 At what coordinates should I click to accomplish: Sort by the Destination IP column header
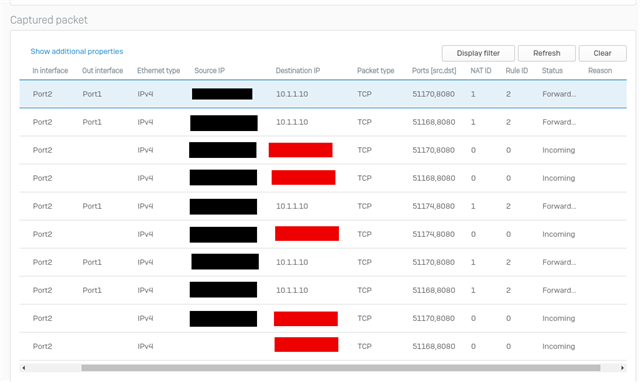298,71
